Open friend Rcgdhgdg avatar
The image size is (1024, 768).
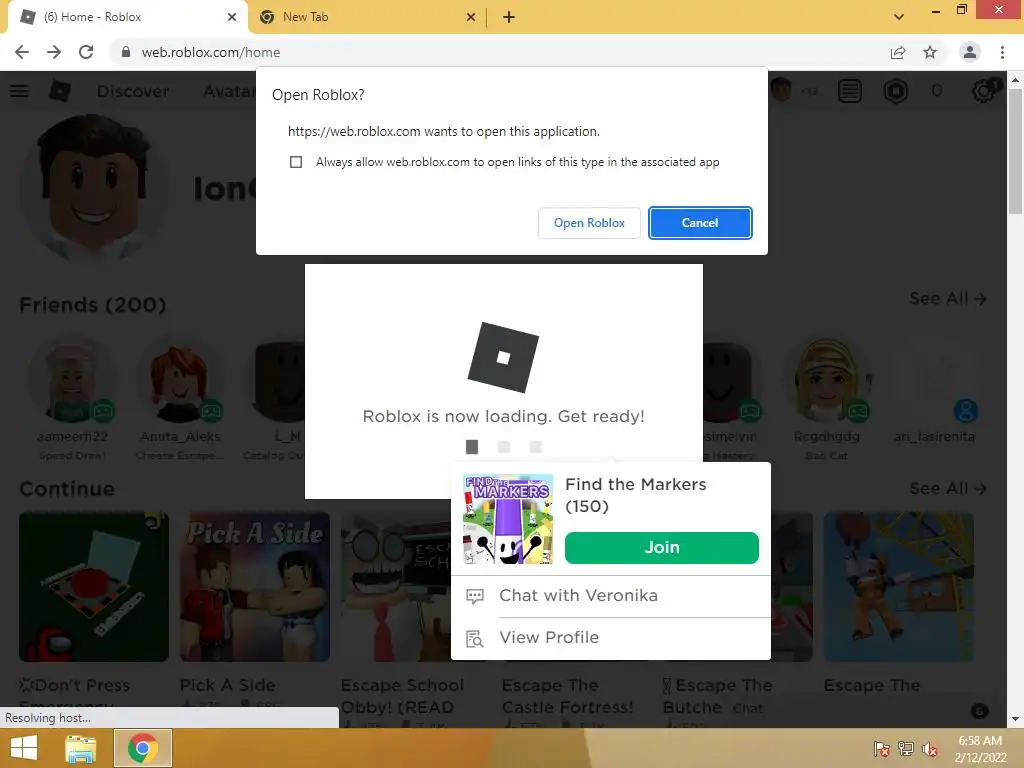point(827,380)
